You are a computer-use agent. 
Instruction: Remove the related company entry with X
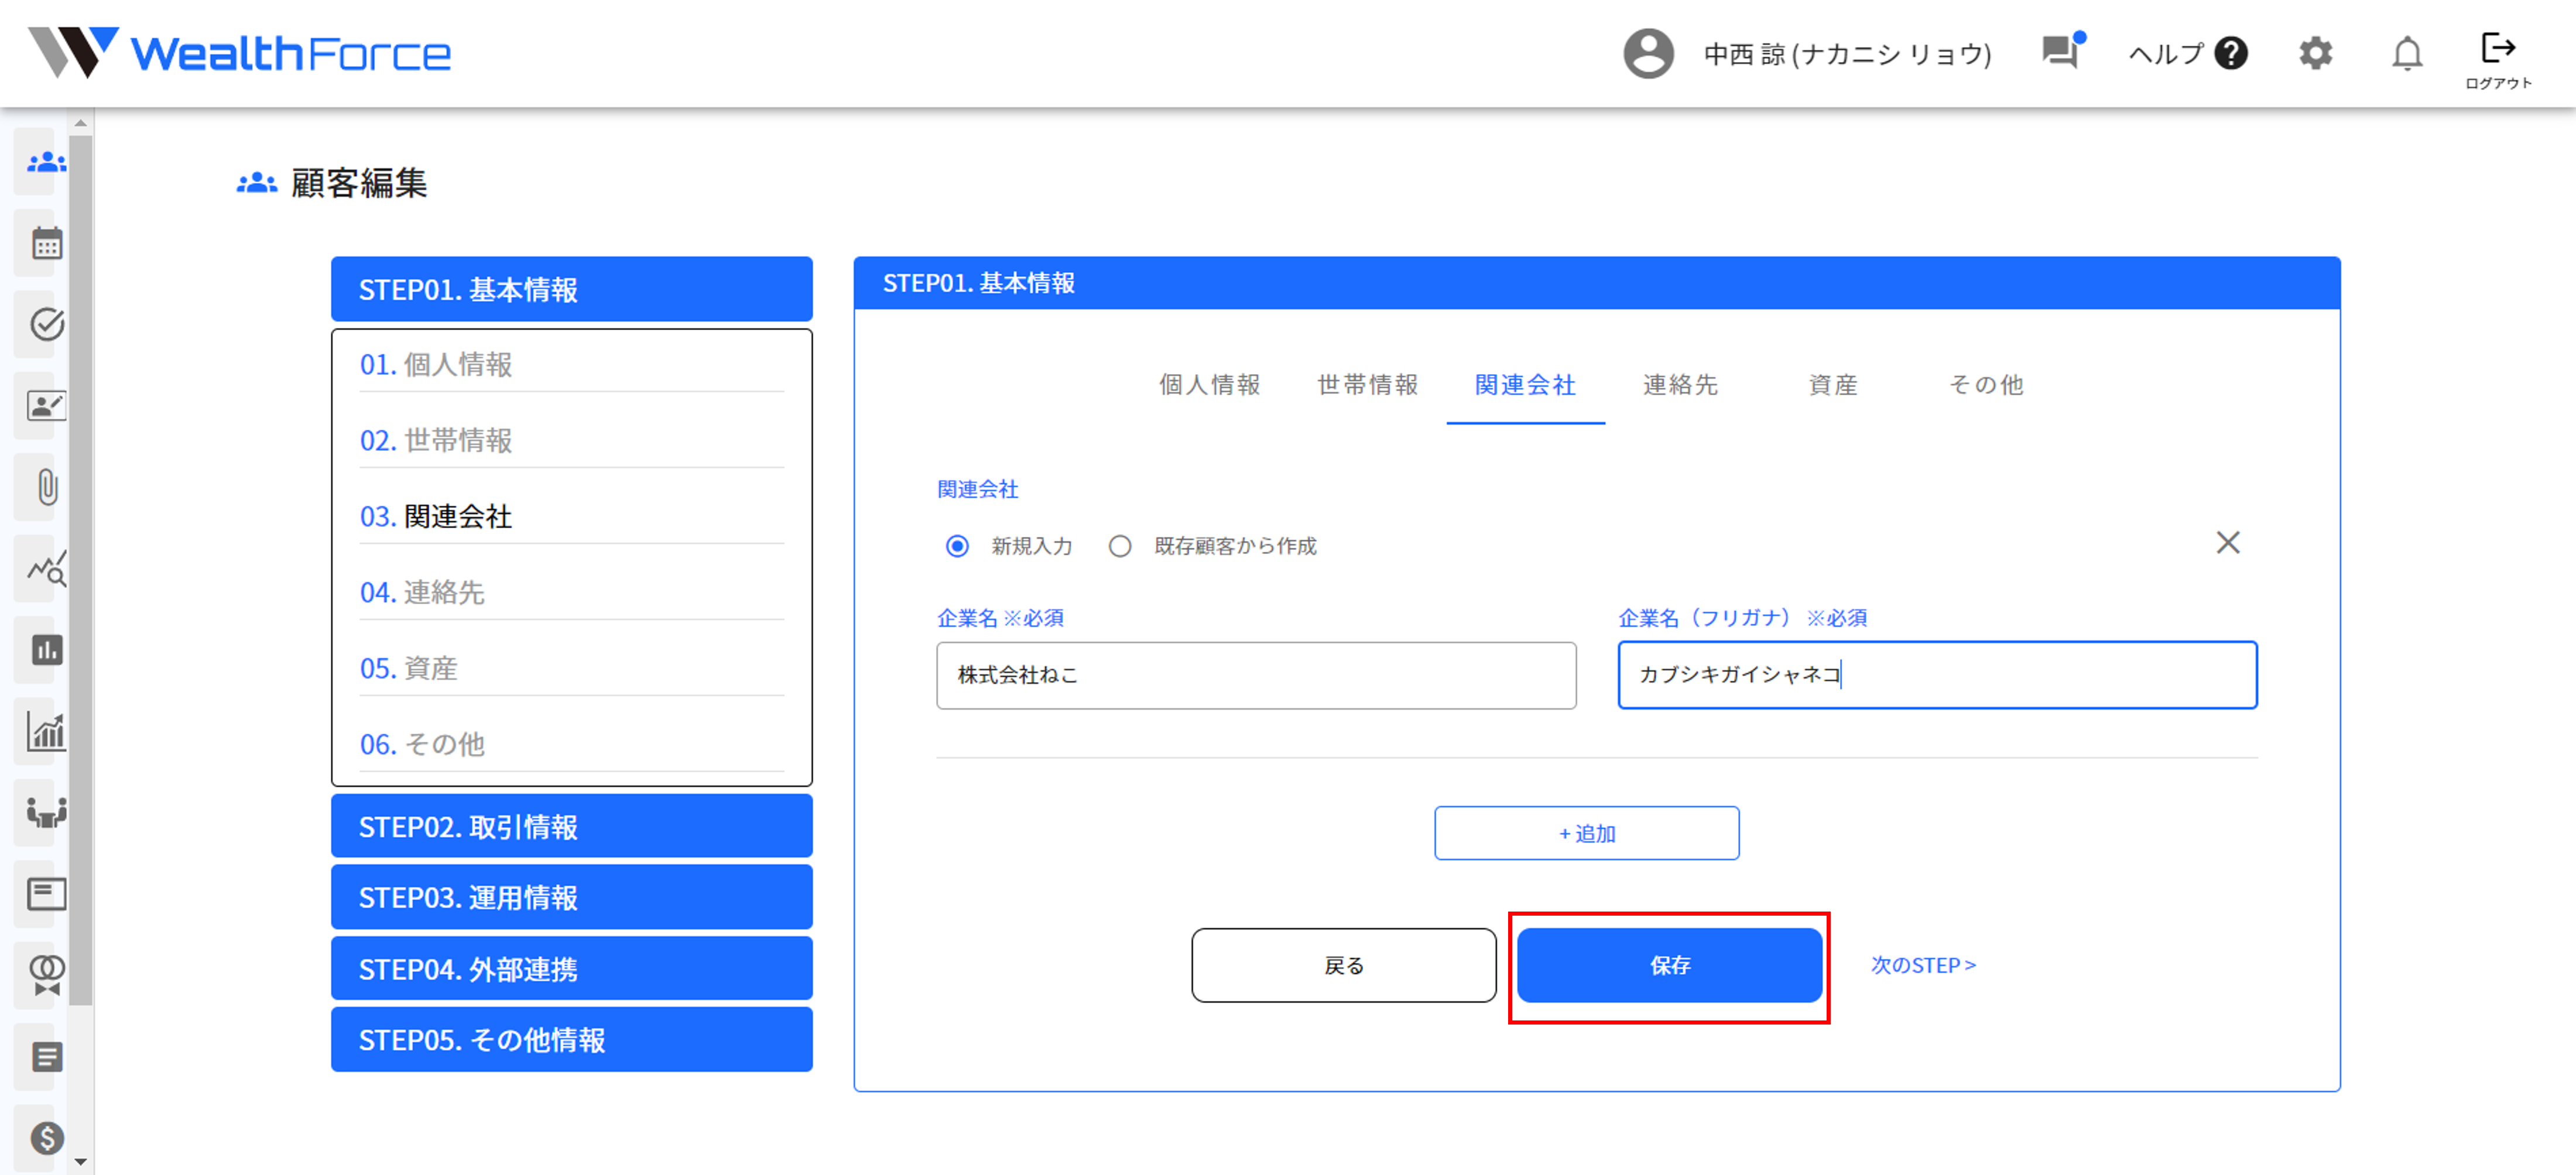[x=2227, y=542]
